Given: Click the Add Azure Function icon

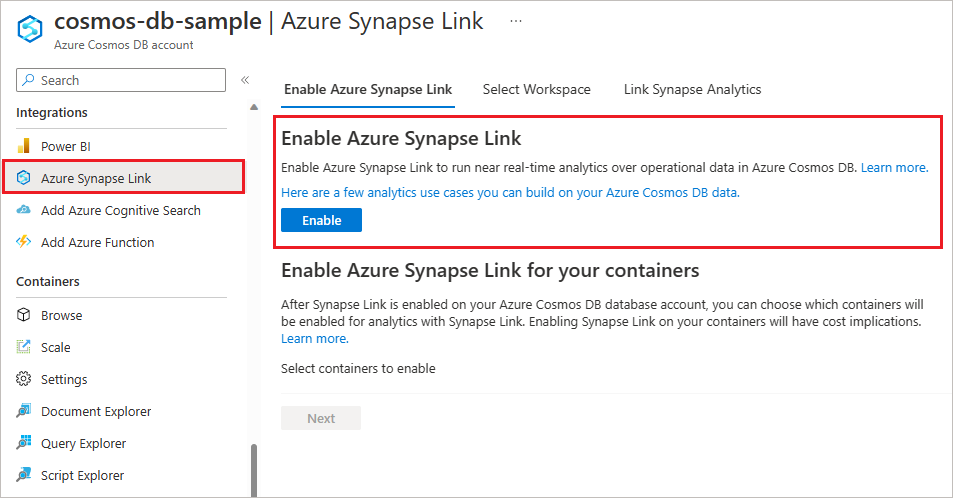Looking at the screenshot, I should 24,242.
